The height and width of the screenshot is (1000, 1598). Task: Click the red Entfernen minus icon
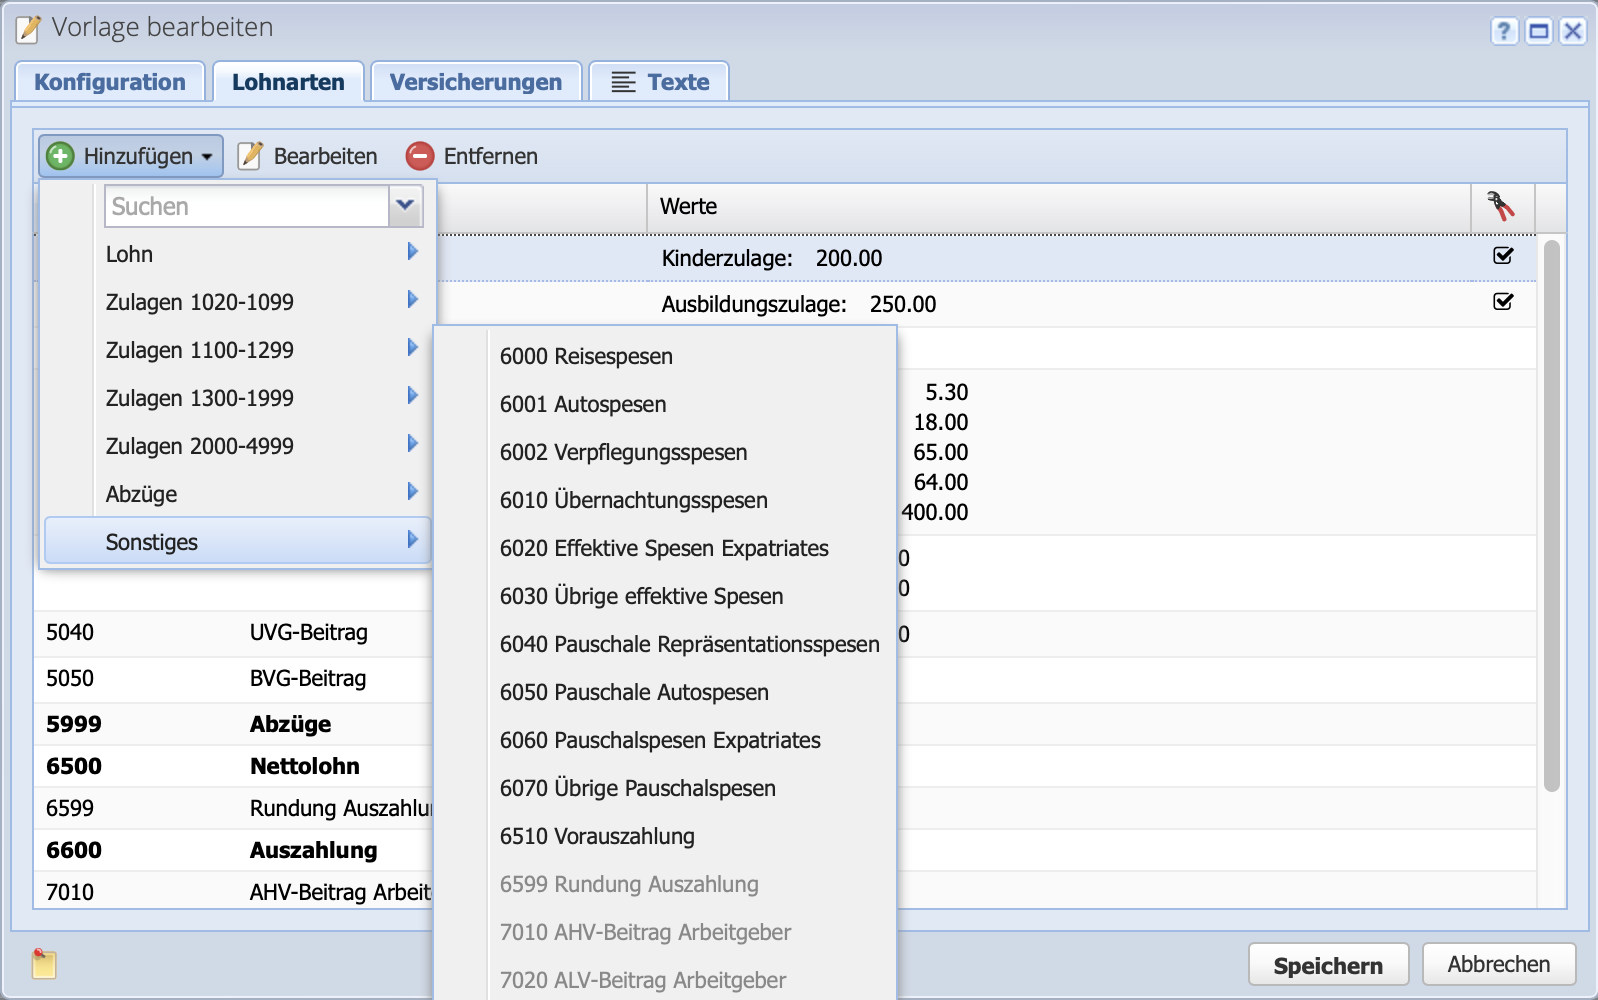pos(420,156)
